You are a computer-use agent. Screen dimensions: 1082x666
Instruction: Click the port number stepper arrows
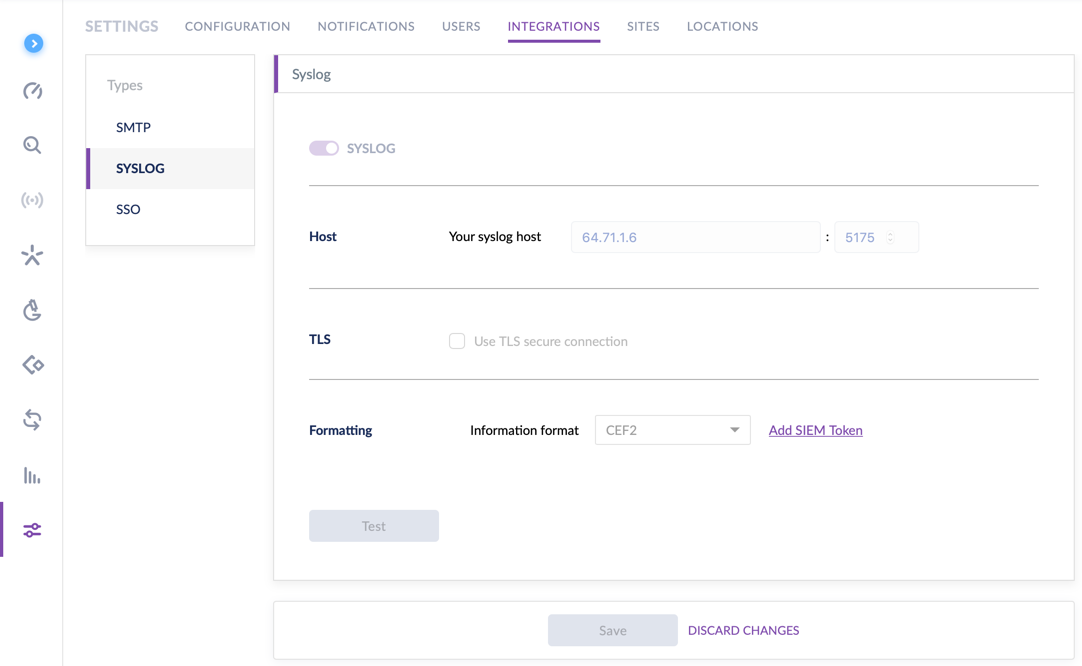point(890,237)
